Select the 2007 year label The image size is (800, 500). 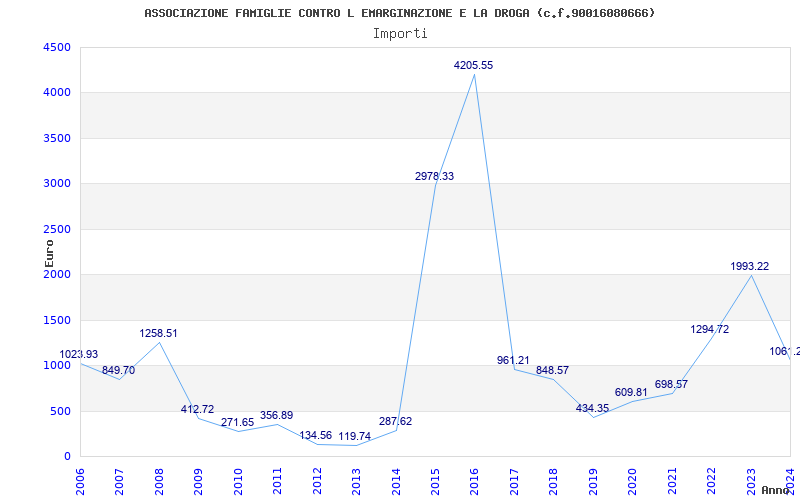point(119,481)
